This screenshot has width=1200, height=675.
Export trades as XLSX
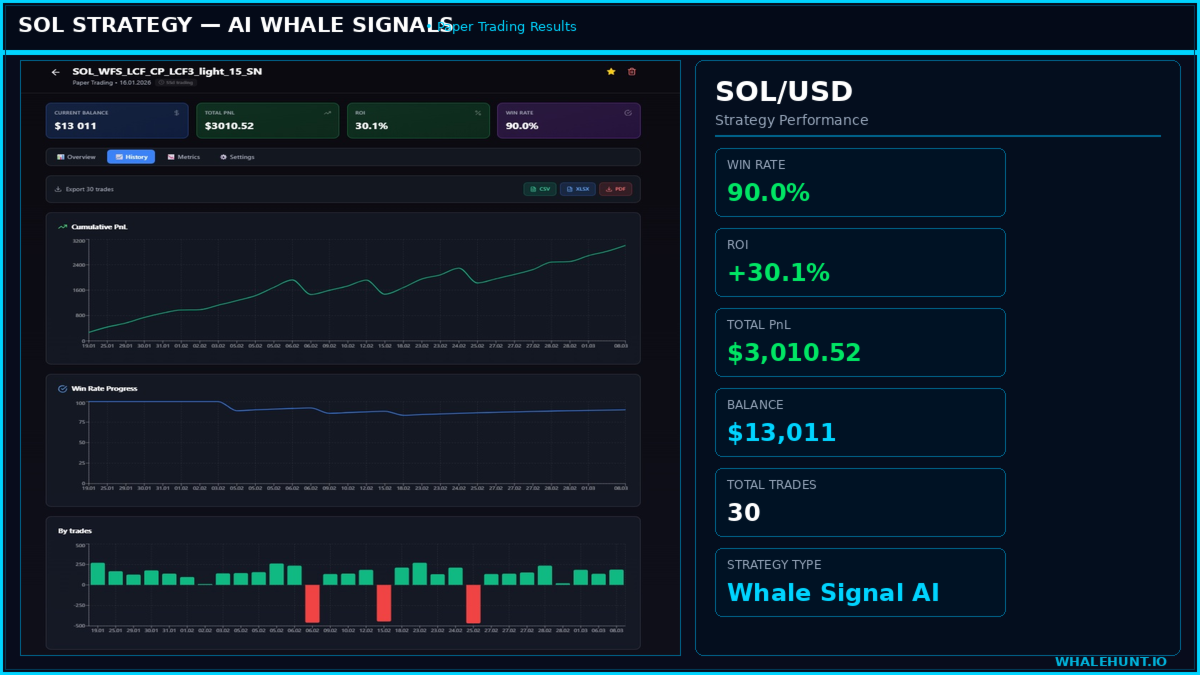pyautogui.click(x=578, y=189)
